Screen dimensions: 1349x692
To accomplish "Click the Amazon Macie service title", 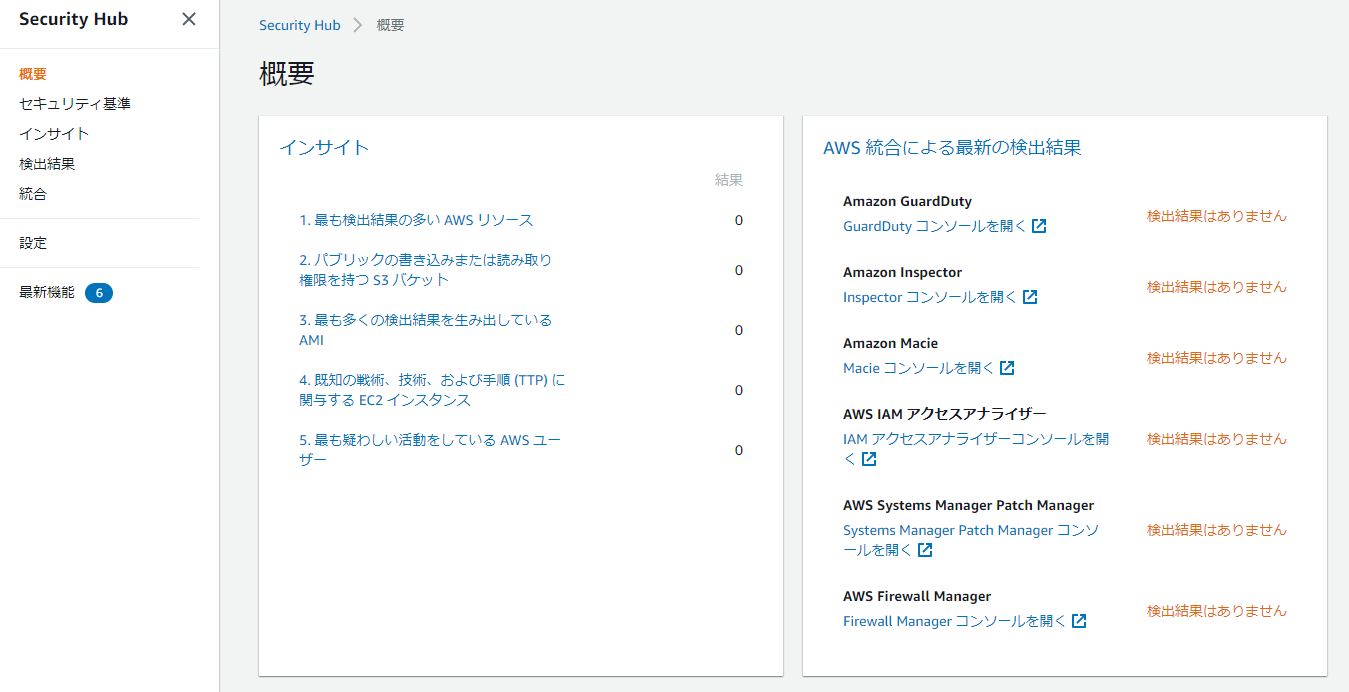I will 890,343.
